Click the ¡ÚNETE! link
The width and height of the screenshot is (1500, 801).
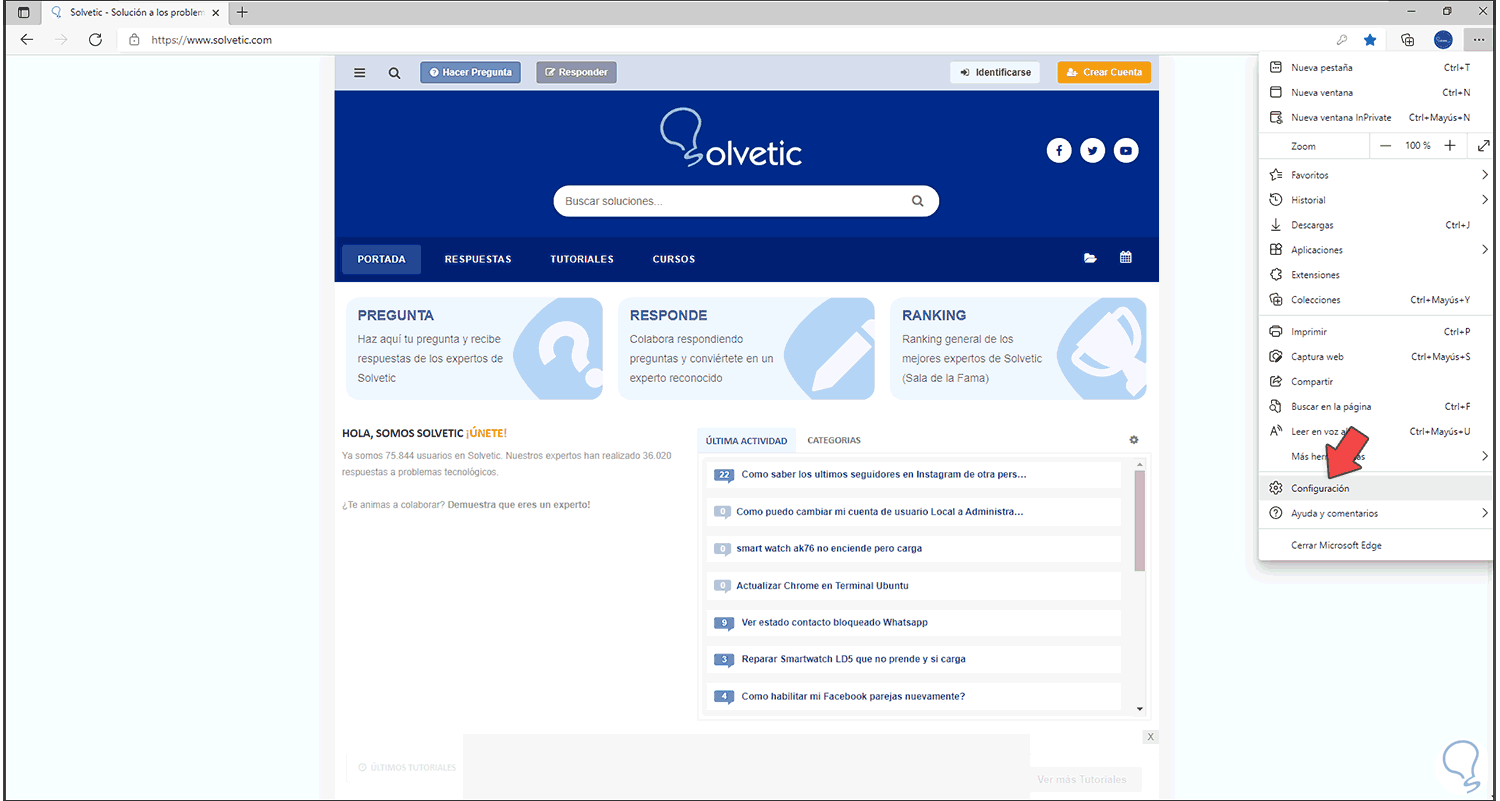coord(486,433)
